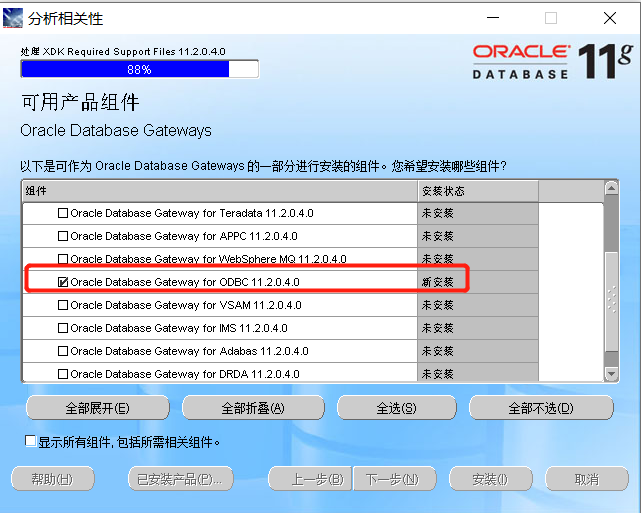Click 未安装 status of VSAM row
The height and width of the screenshot is (513, 641).
click(437, 305)
